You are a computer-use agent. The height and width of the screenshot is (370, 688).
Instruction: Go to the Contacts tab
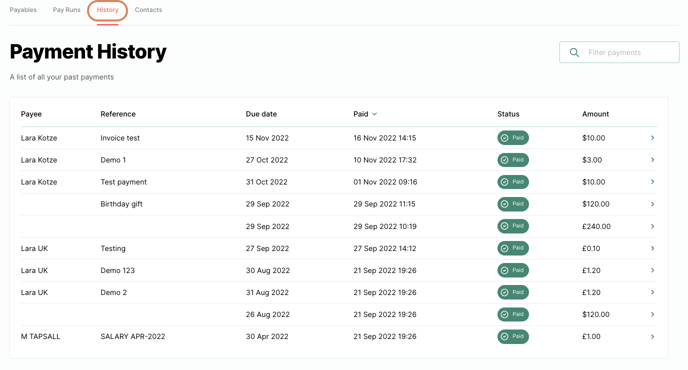click(x=148, y=10)
